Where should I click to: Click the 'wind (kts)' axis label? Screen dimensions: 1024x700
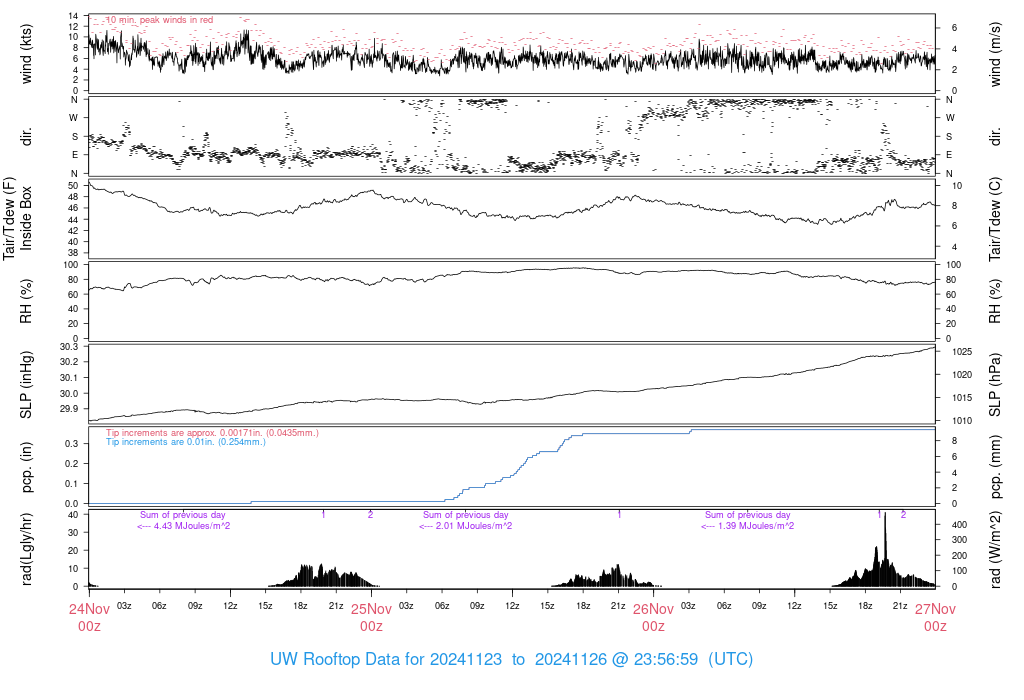click(26, 54)
